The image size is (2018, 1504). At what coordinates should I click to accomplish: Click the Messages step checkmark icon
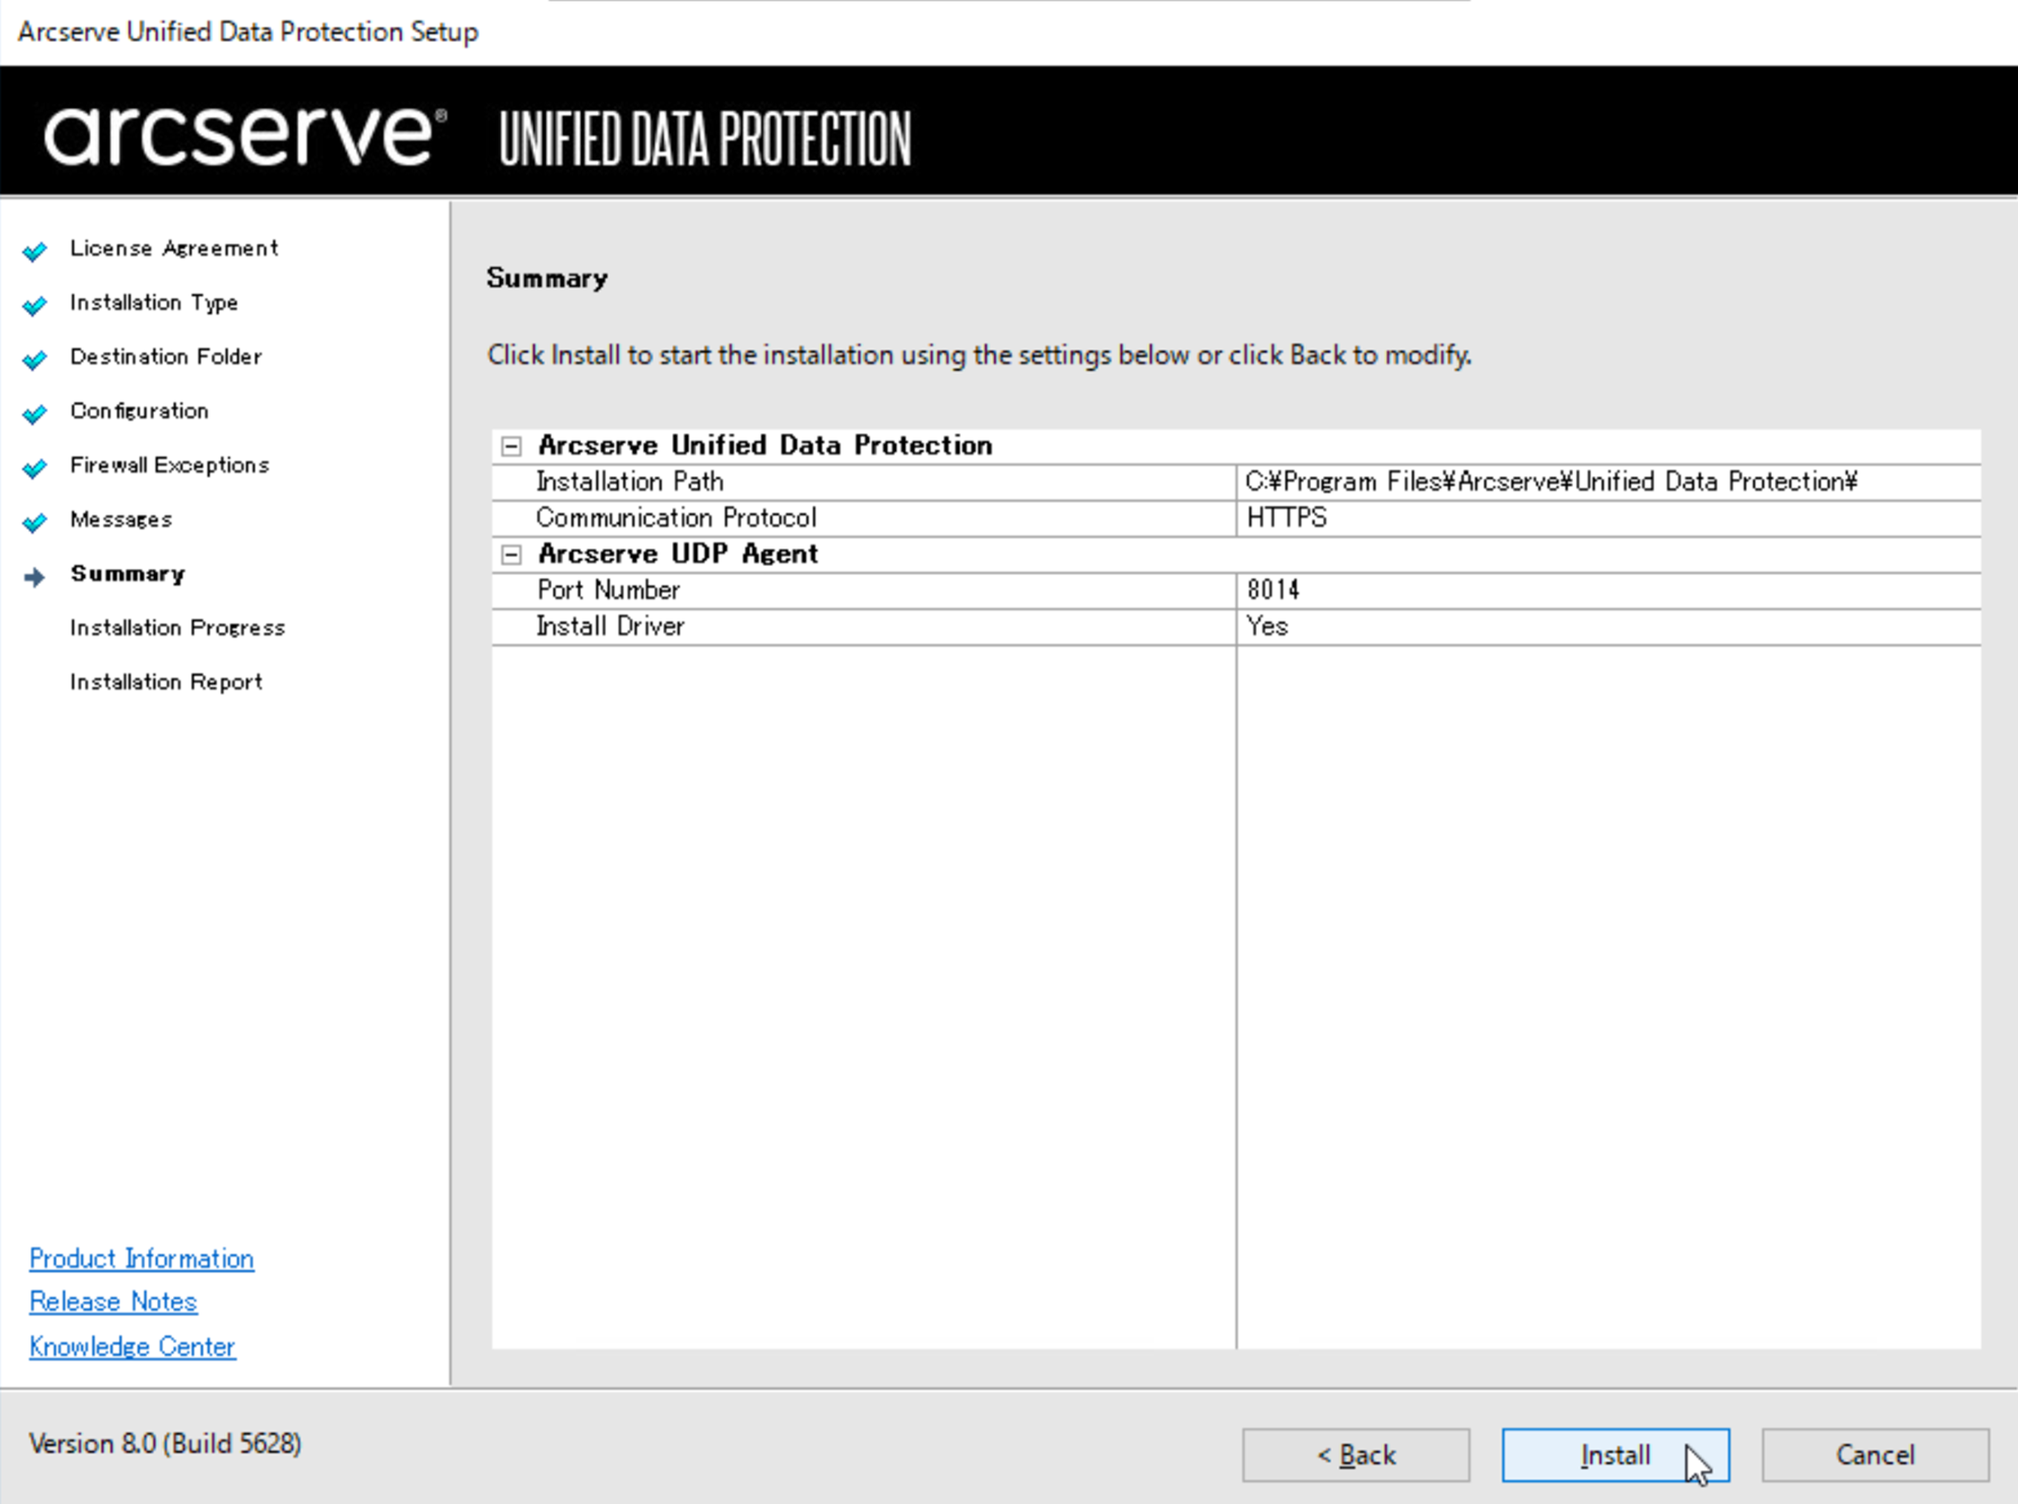click(35, 521)
